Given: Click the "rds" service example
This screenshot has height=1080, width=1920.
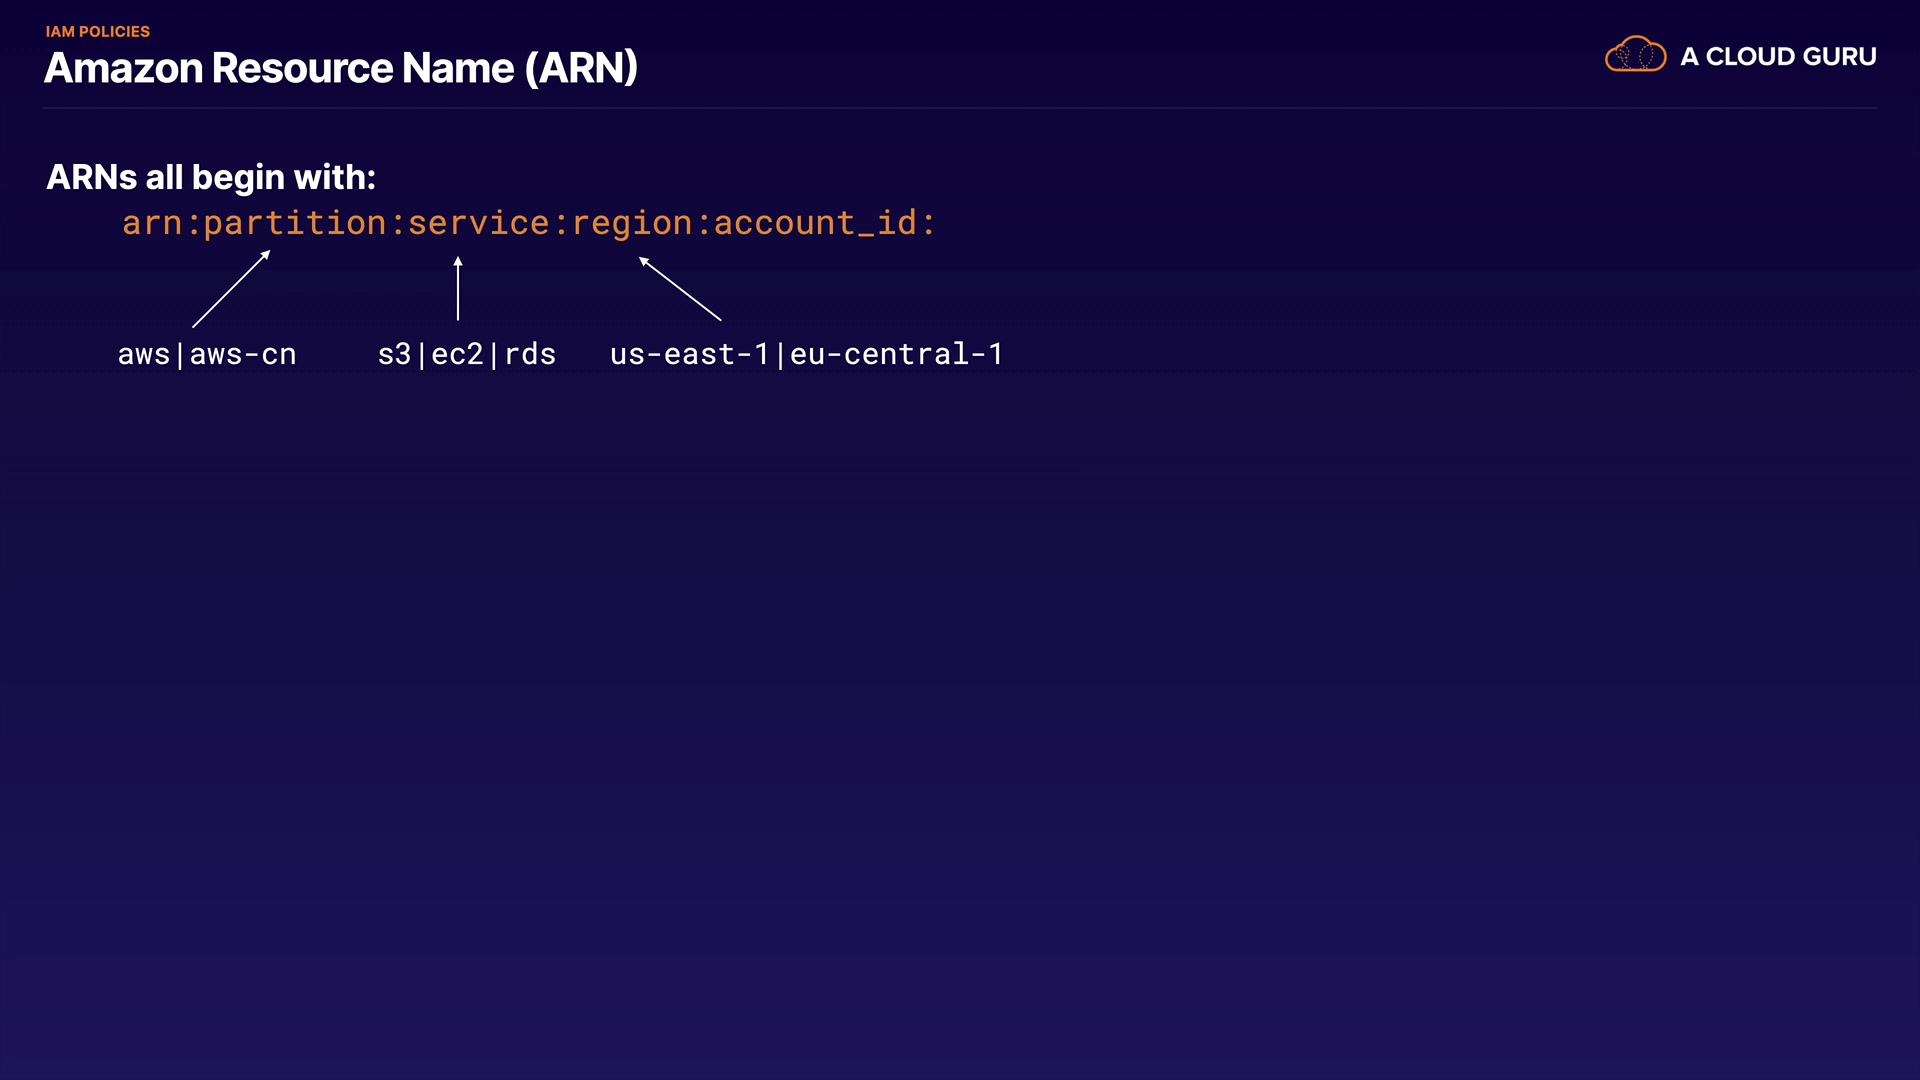Looking at the screenshot, I should (x=530, y=355).
